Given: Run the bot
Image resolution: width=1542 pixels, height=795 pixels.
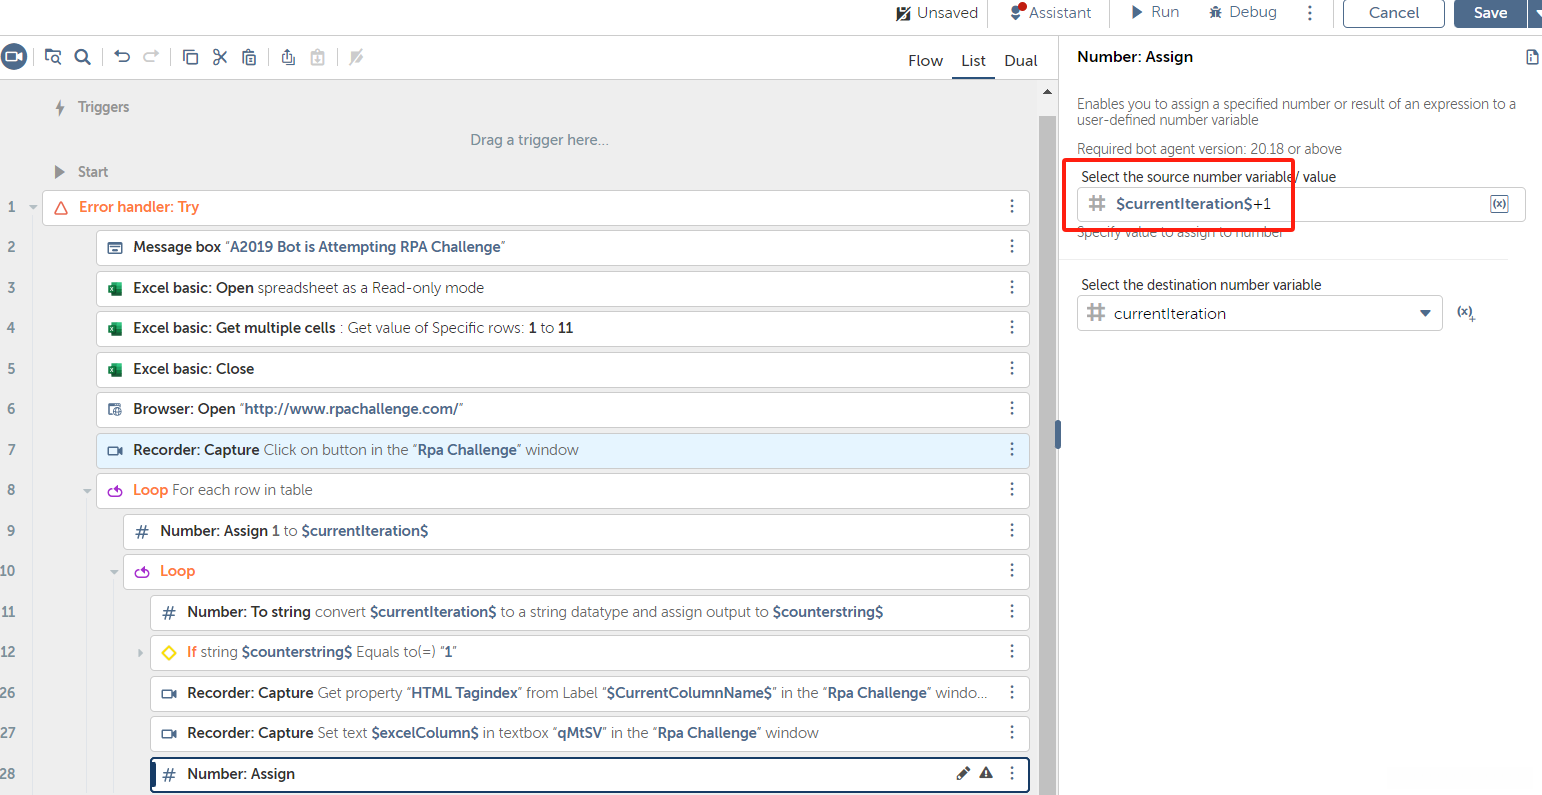Looking at the screenshot, I should [x=1155, y=13].
